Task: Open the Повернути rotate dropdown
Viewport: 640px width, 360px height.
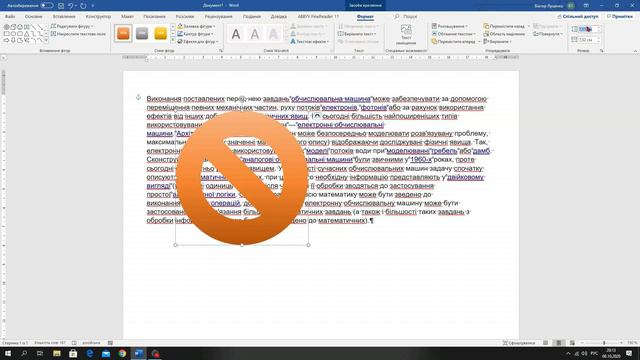Action: pyautogui.click(x=548, y=34)
